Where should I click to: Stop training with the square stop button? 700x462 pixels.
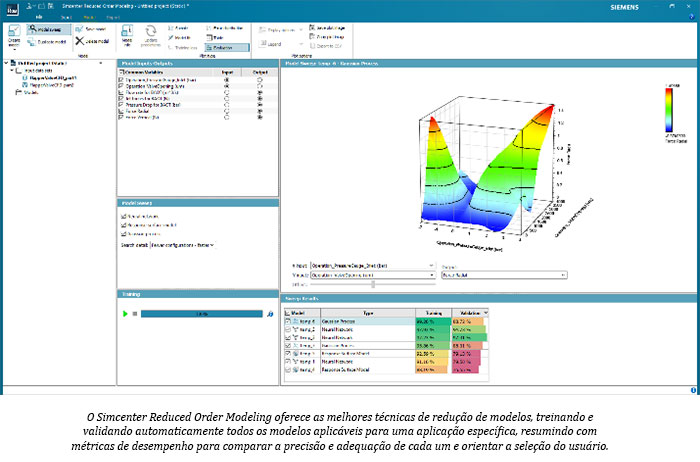coord(135,314)
